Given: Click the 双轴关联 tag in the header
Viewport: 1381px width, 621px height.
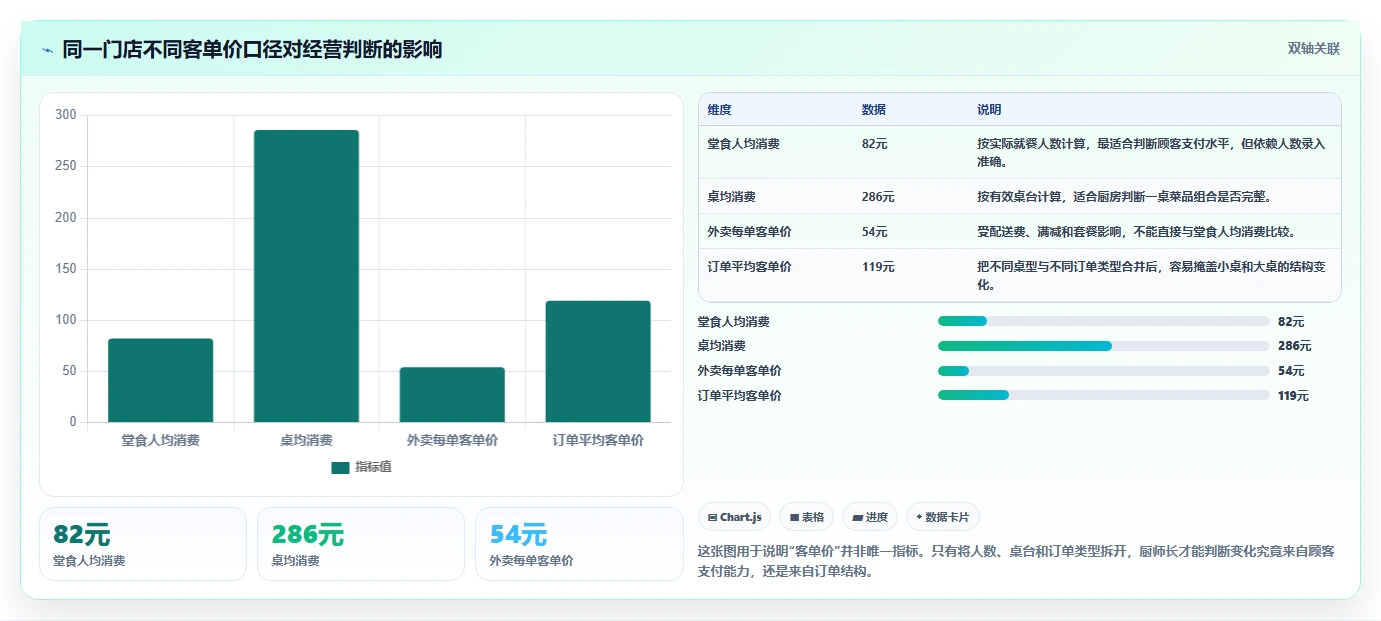Looking at the screenshot, I should coord(1313,49).
